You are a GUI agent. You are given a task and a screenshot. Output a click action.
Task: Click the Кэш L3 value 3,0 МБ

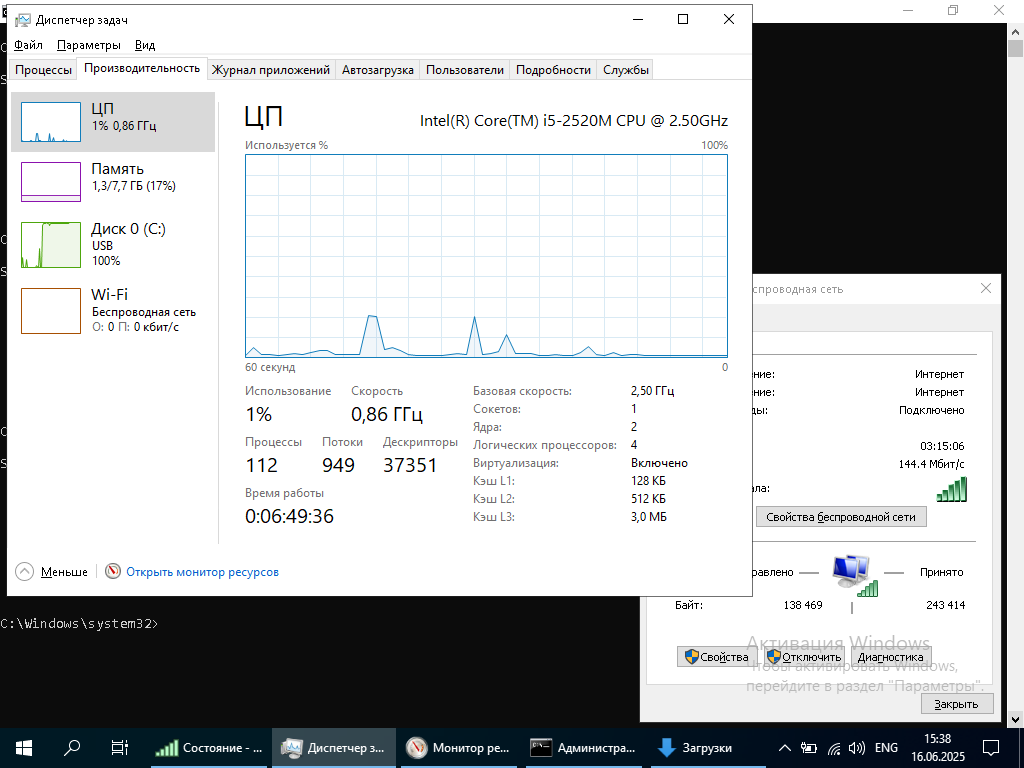(648, 517)
